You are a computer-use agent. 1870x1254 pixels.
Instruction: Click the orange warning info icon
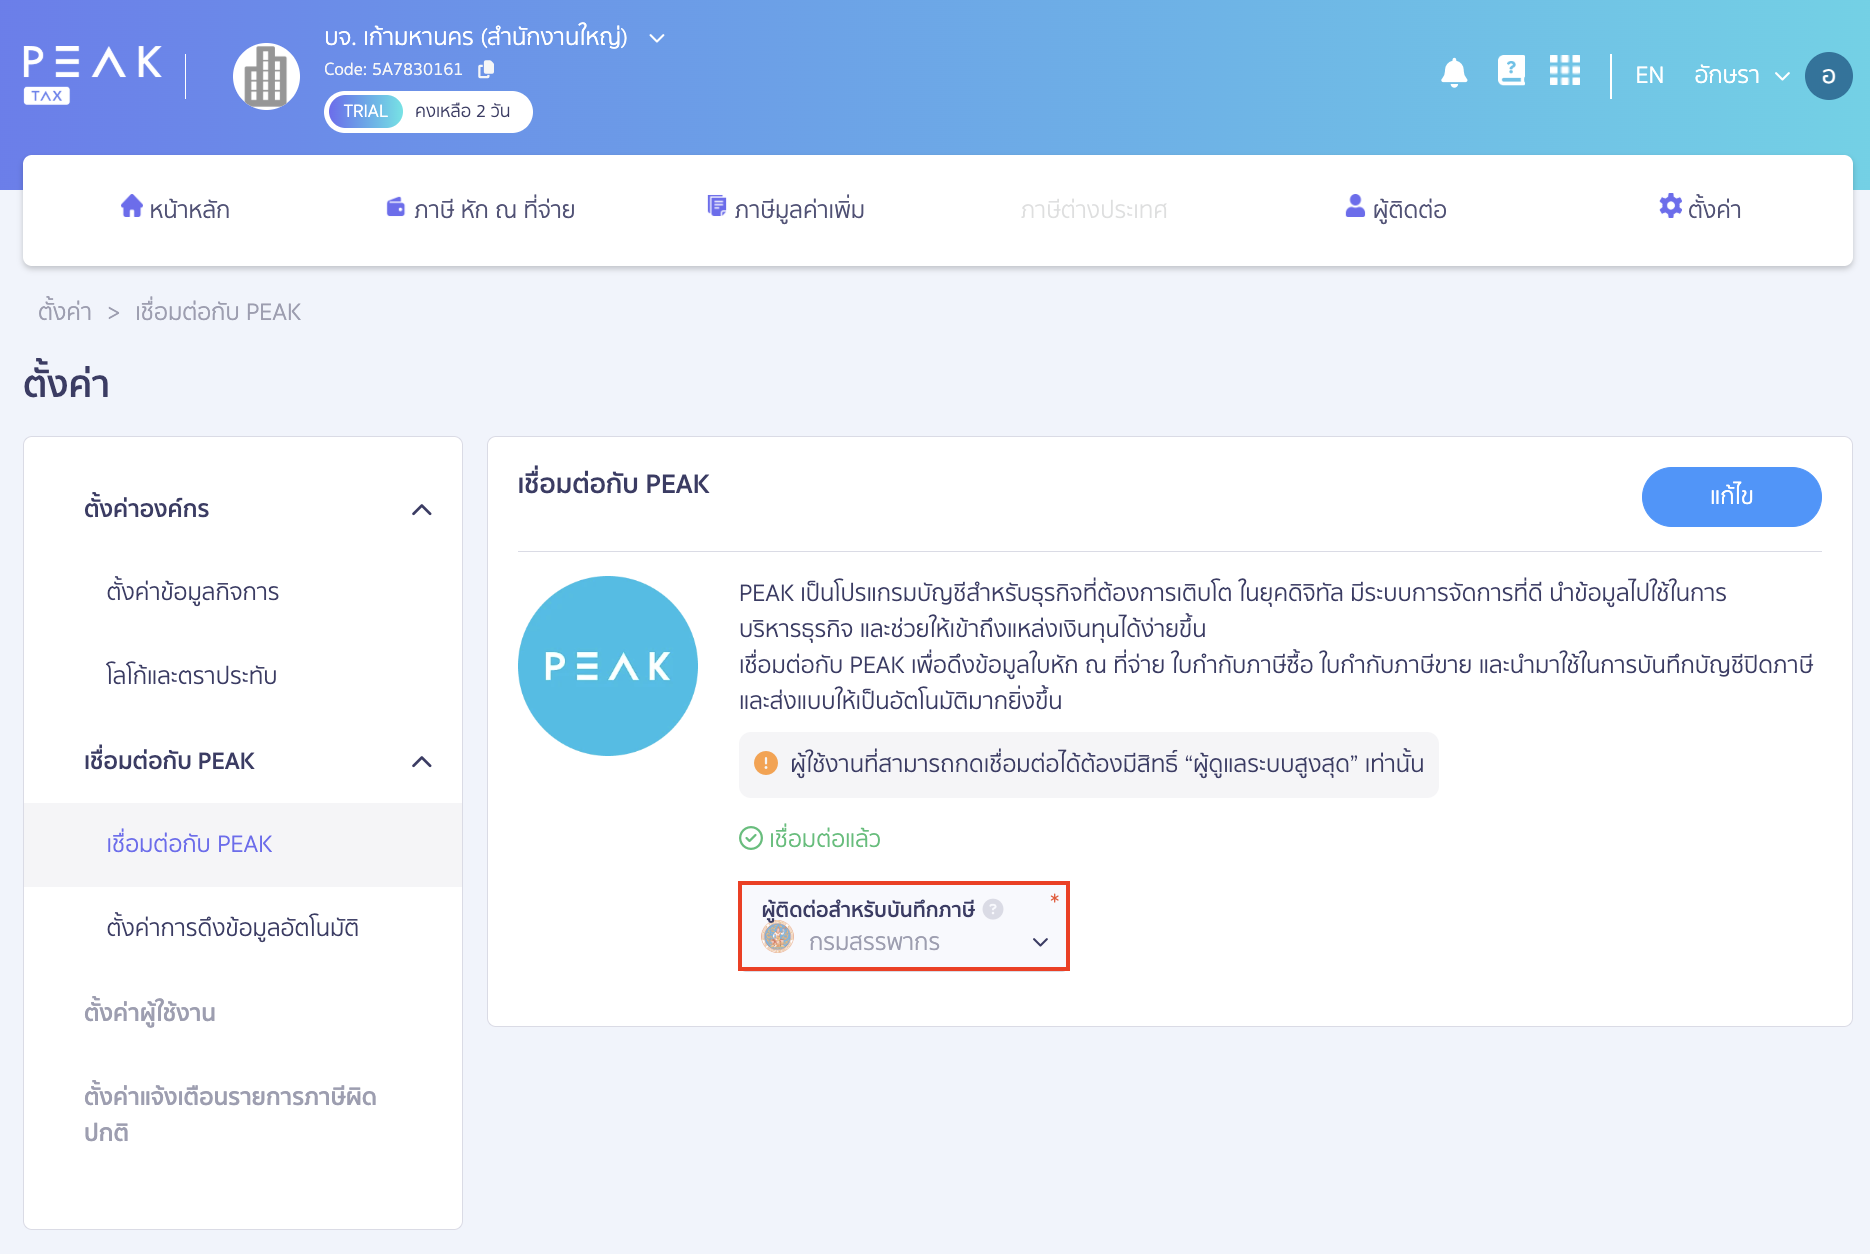(x=766, y=763)
